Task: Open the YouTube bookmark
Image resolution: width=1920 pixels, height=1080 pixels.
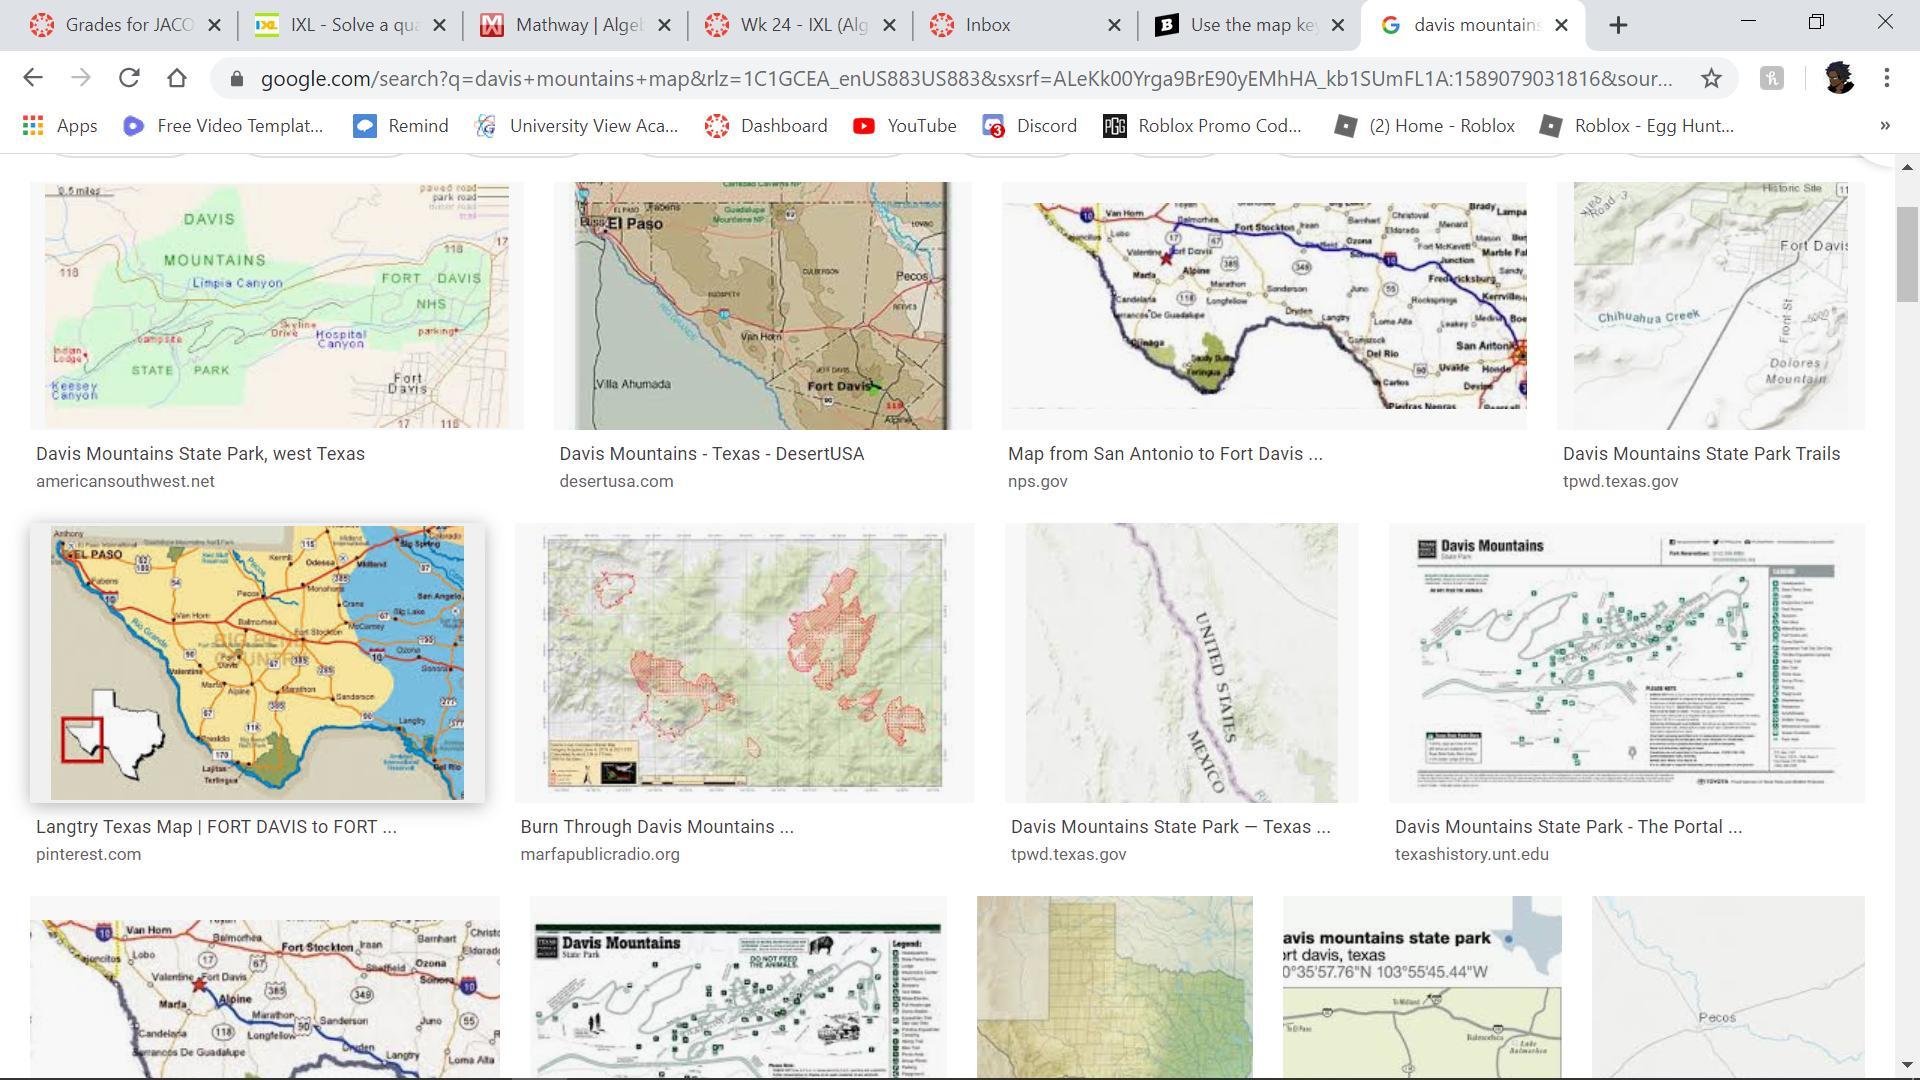Action: pos(904,126)
